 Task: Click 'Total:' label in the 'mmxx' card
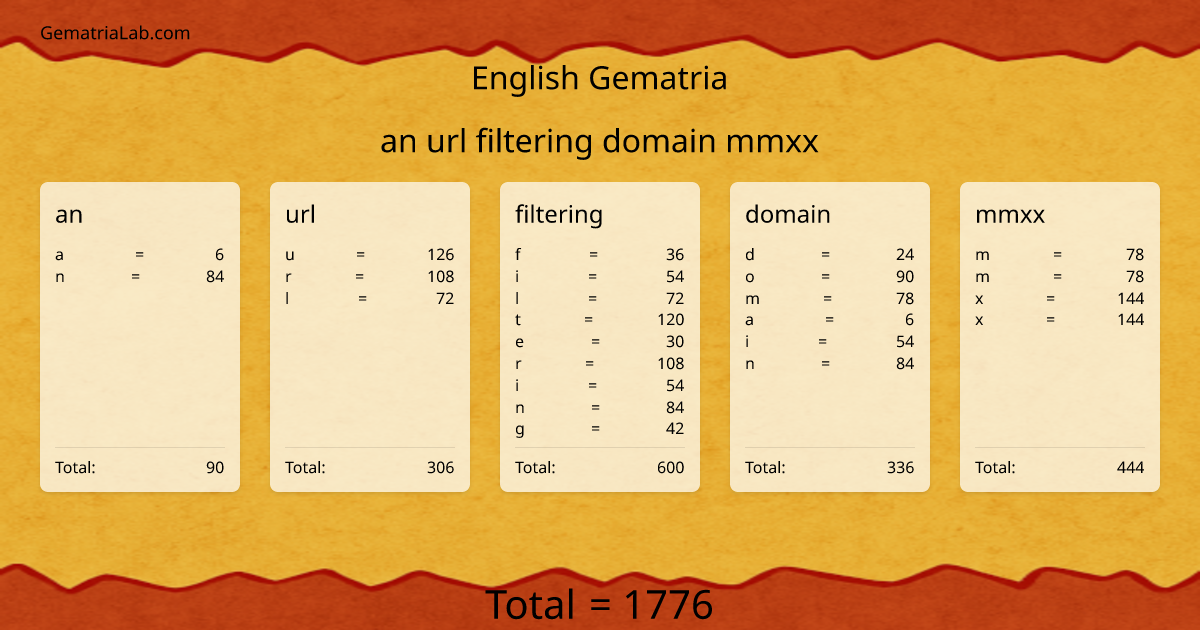[995, 467]
